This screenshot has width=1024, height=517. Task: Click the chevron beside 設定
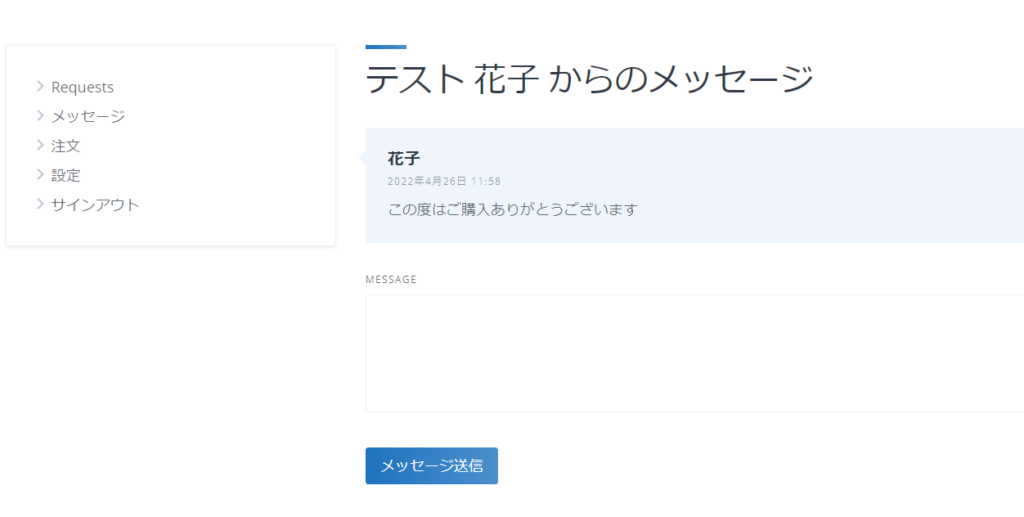(x=40, y=175)
